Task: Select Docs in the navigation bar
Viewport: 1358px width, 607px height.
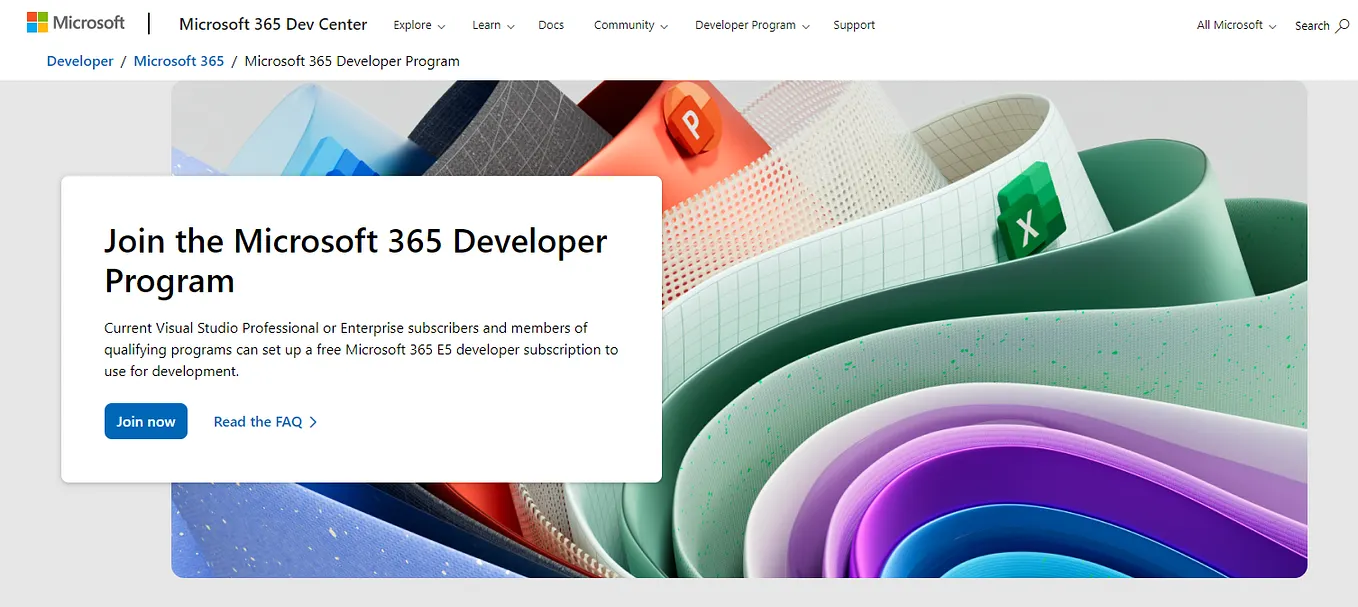Action: pos(551,25)
